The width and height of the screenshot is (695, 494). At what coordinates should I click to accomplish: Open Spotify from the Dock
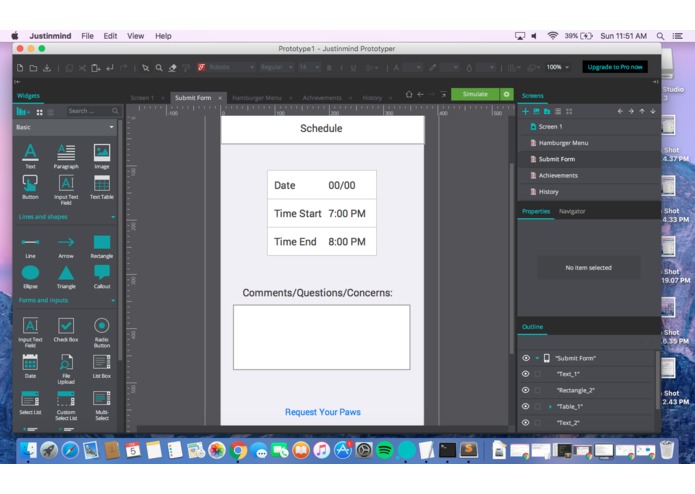point(385,450)
